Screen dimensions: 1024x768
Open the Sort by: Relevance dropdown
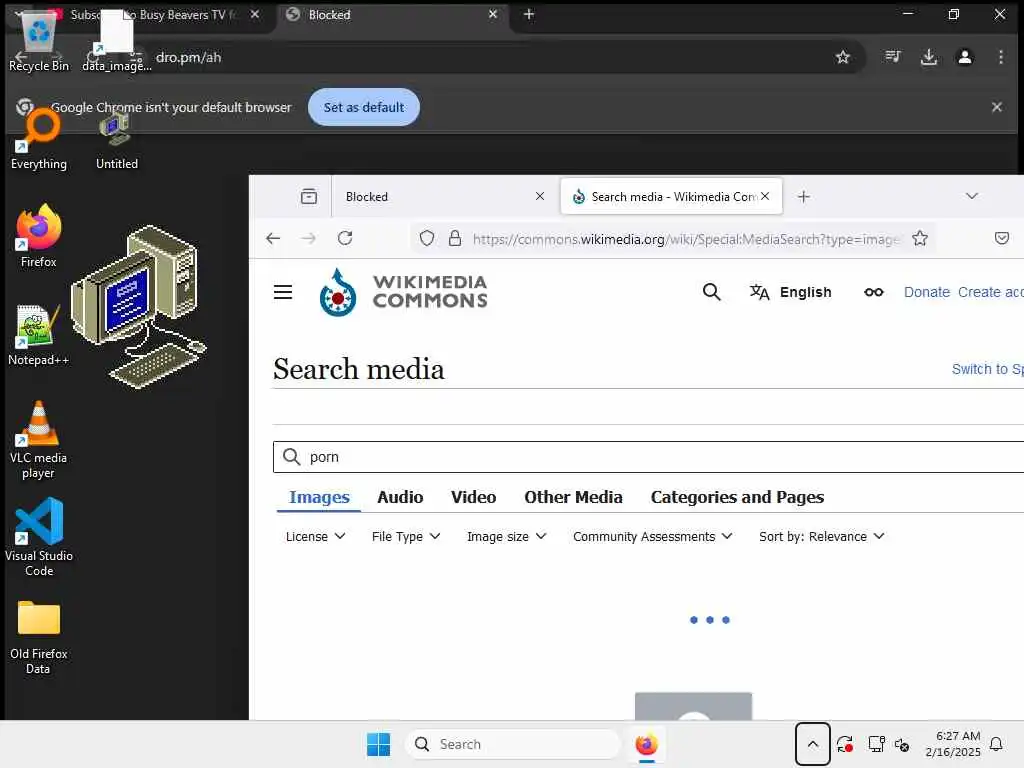coord(821,536)
